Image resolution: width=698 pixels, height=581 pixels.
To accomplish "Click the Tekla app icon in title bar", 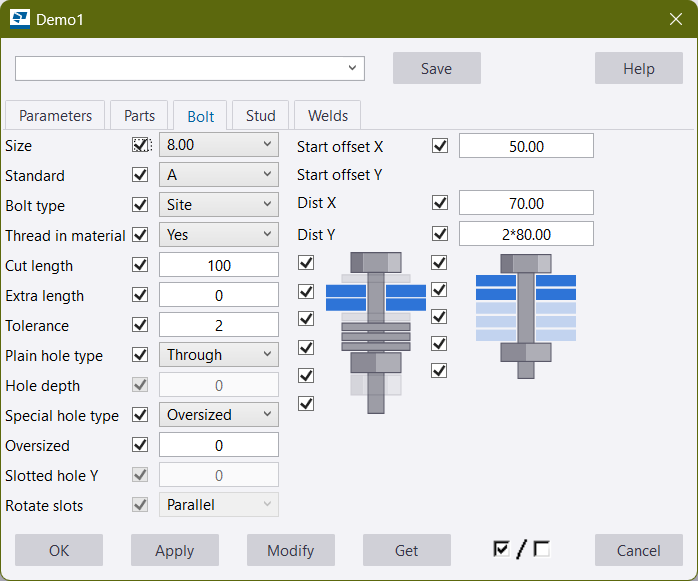I will pos(20,19).
